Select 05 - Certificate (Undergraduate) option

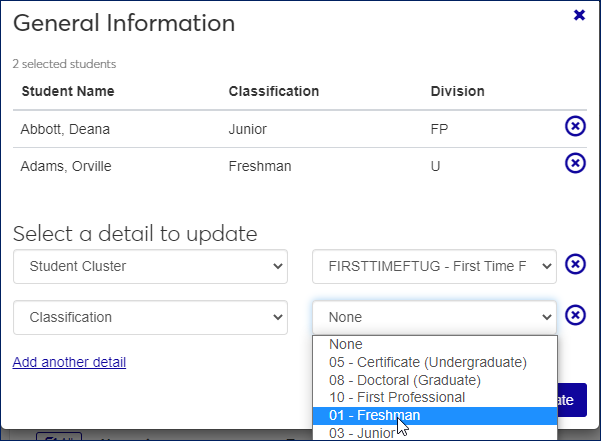tap(427, 362)
